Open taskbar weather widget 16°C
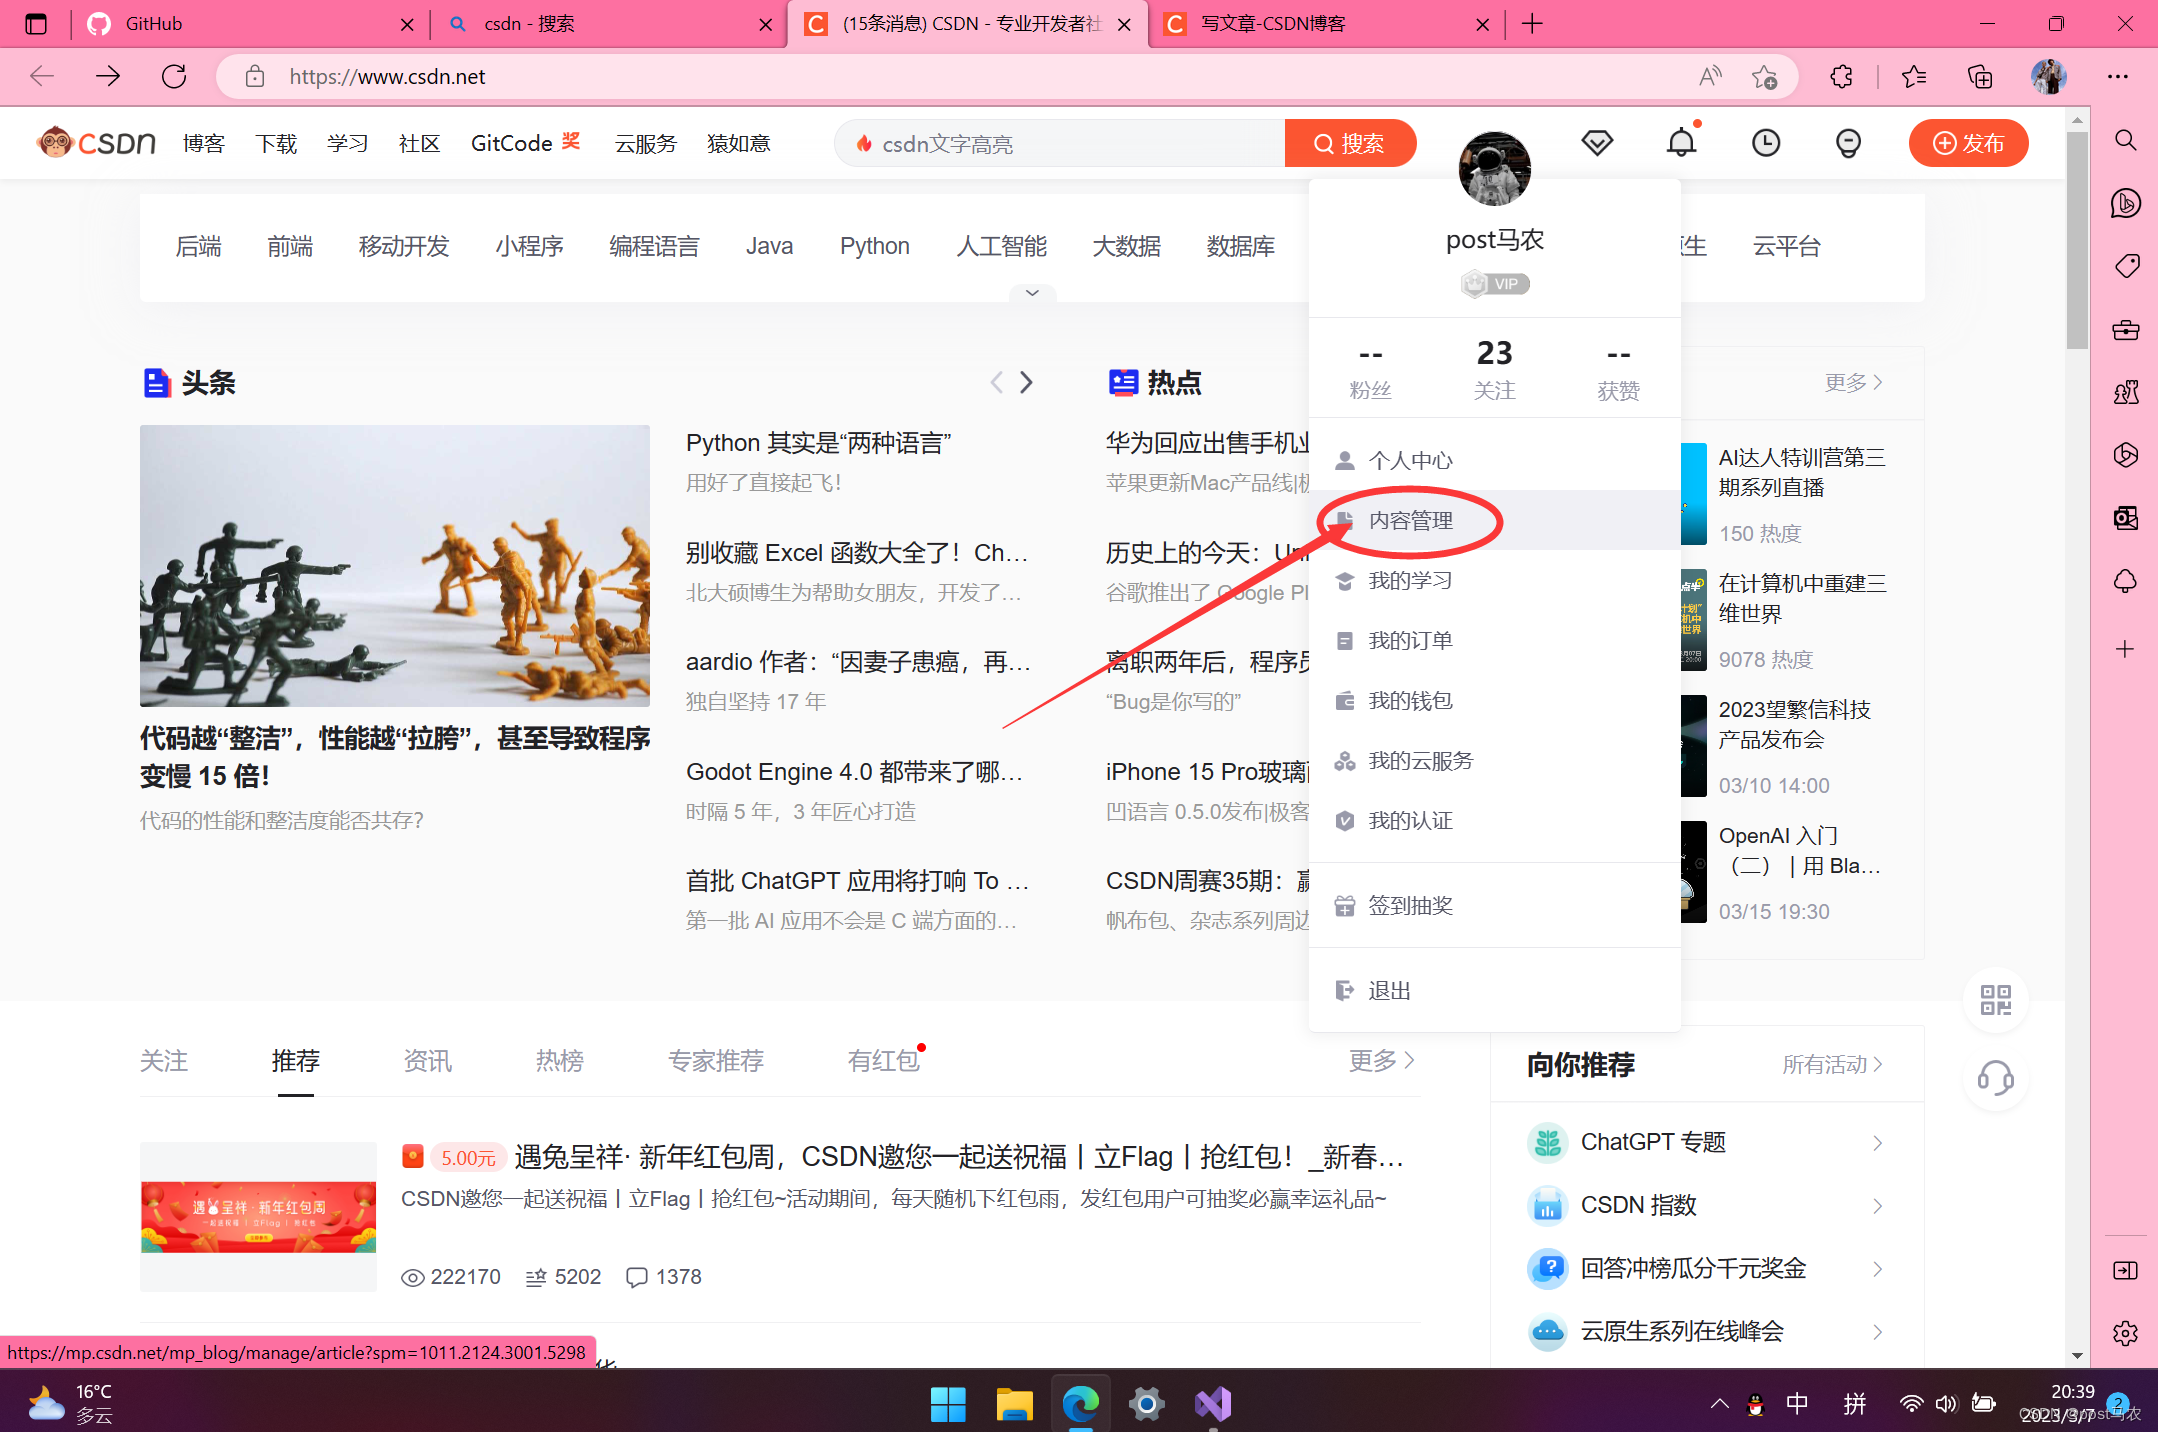 pos(70,1403)
